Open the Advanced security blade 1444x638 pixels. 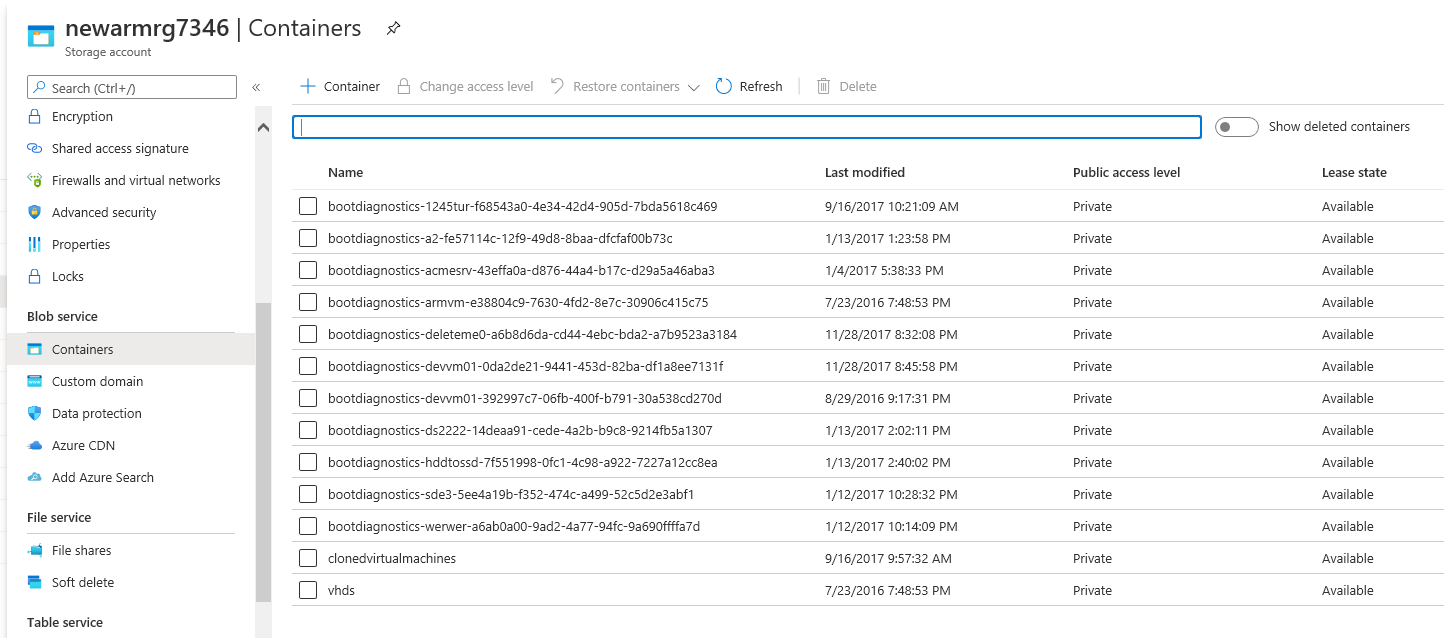pyautogui.click(x=102, y=212)
